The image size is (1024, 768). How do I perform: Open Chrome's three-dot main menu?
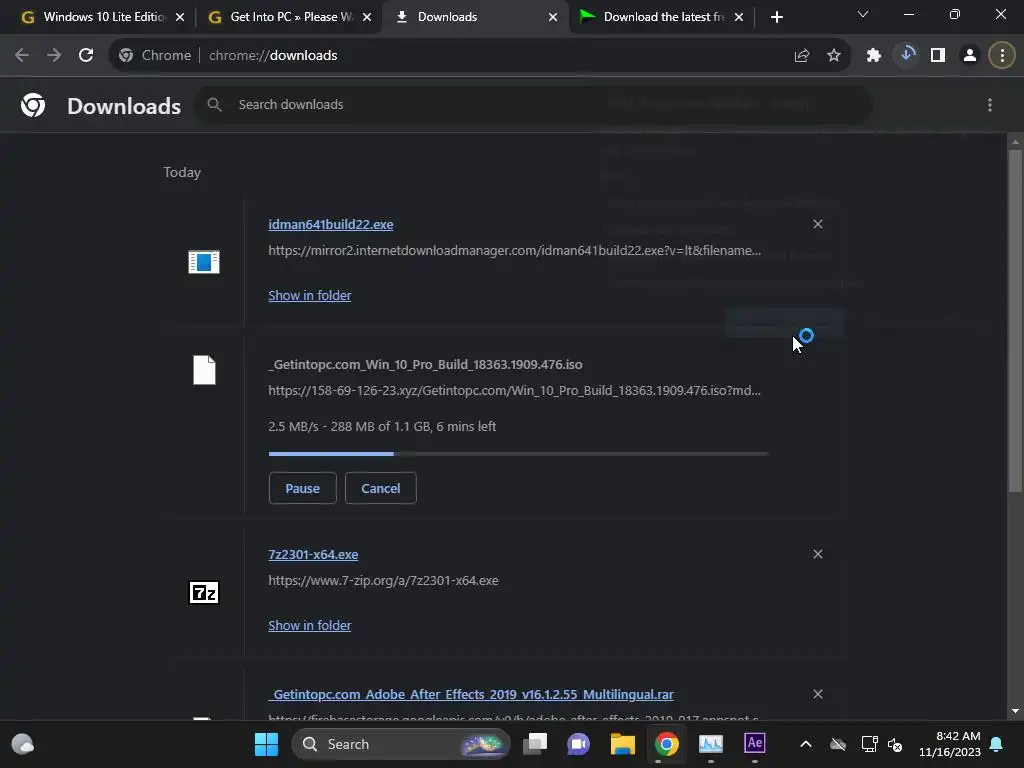[1002, 56]
